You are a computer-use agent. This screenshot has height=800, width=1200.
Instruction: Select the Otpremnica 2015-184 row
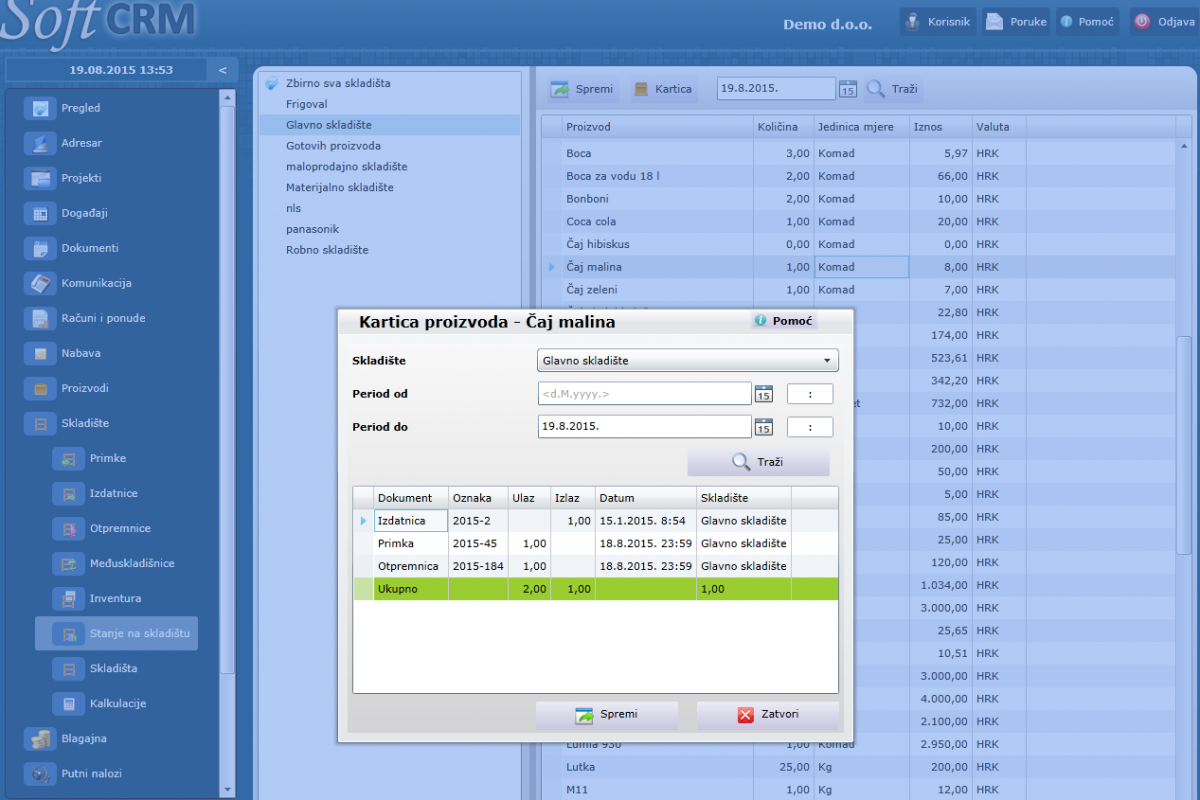coord(596,567)
